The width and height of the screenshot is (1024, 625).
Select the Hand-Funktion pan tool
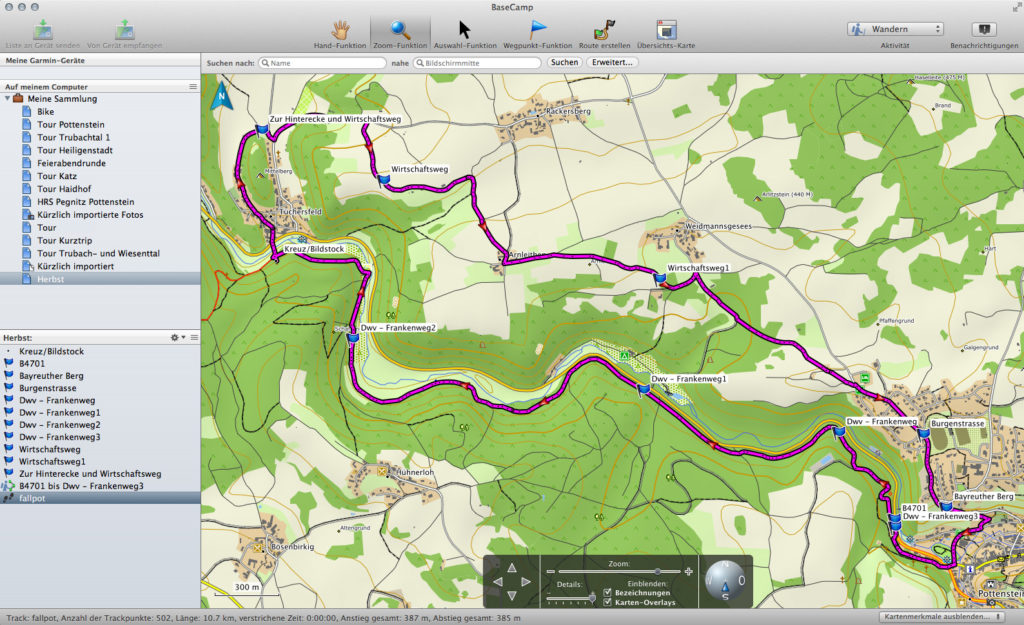point(341,29)
